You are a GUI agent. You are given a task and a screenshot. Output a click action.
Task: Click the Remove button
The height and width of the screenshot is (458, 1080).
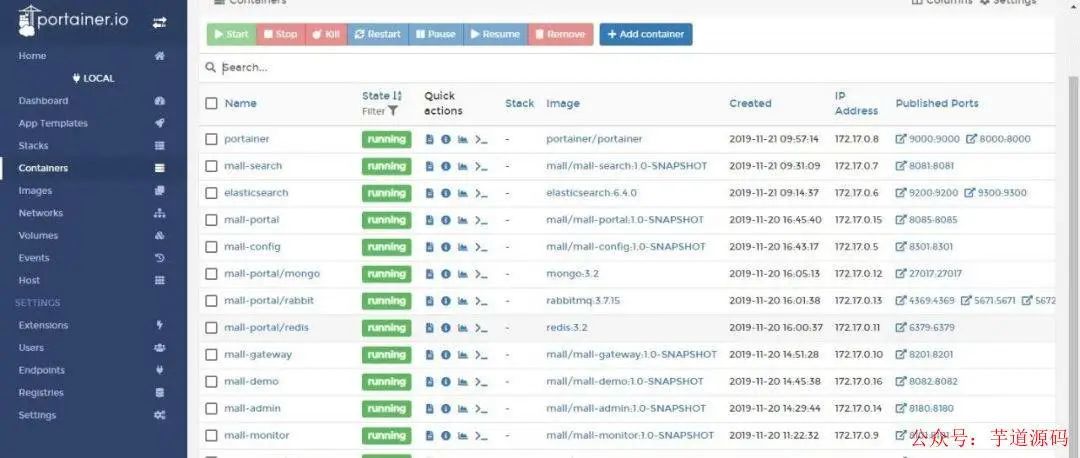(560, 34)
